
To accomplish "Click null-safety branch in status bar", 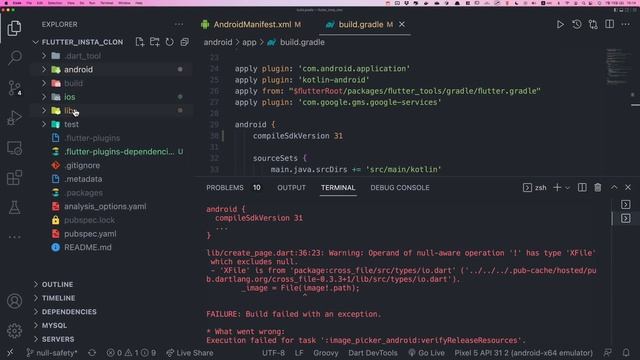I will (x=52, y=353).
